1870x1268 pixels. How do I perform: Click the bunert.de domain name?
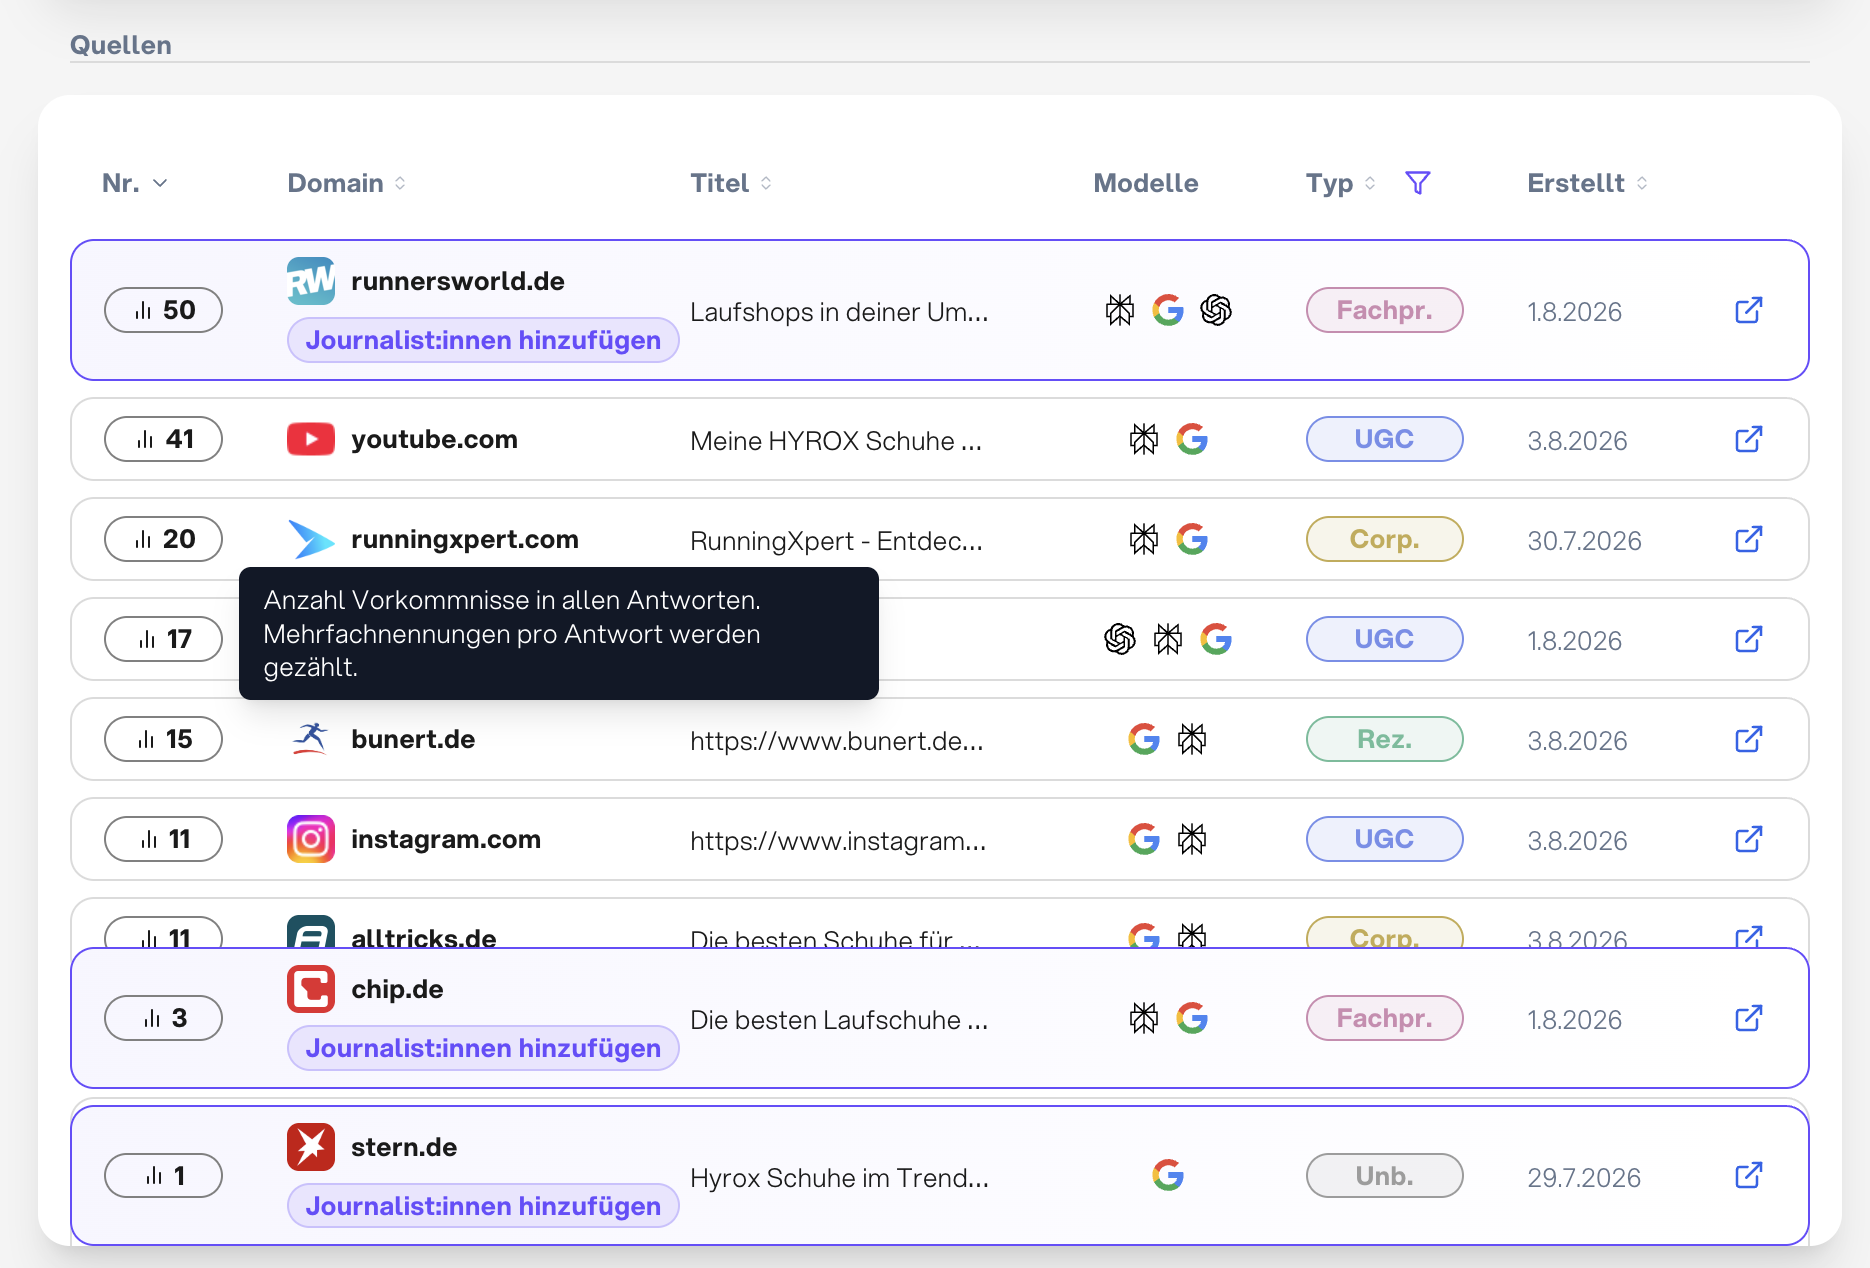pyautogui.click(x=413, y=739)
